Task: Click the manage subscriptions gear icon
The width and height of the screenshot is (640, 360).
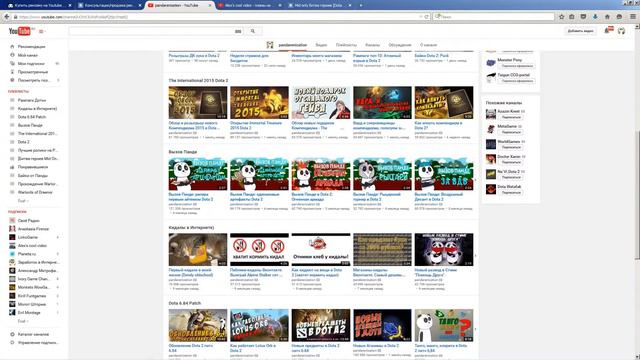Action: [x=12, y=342]
